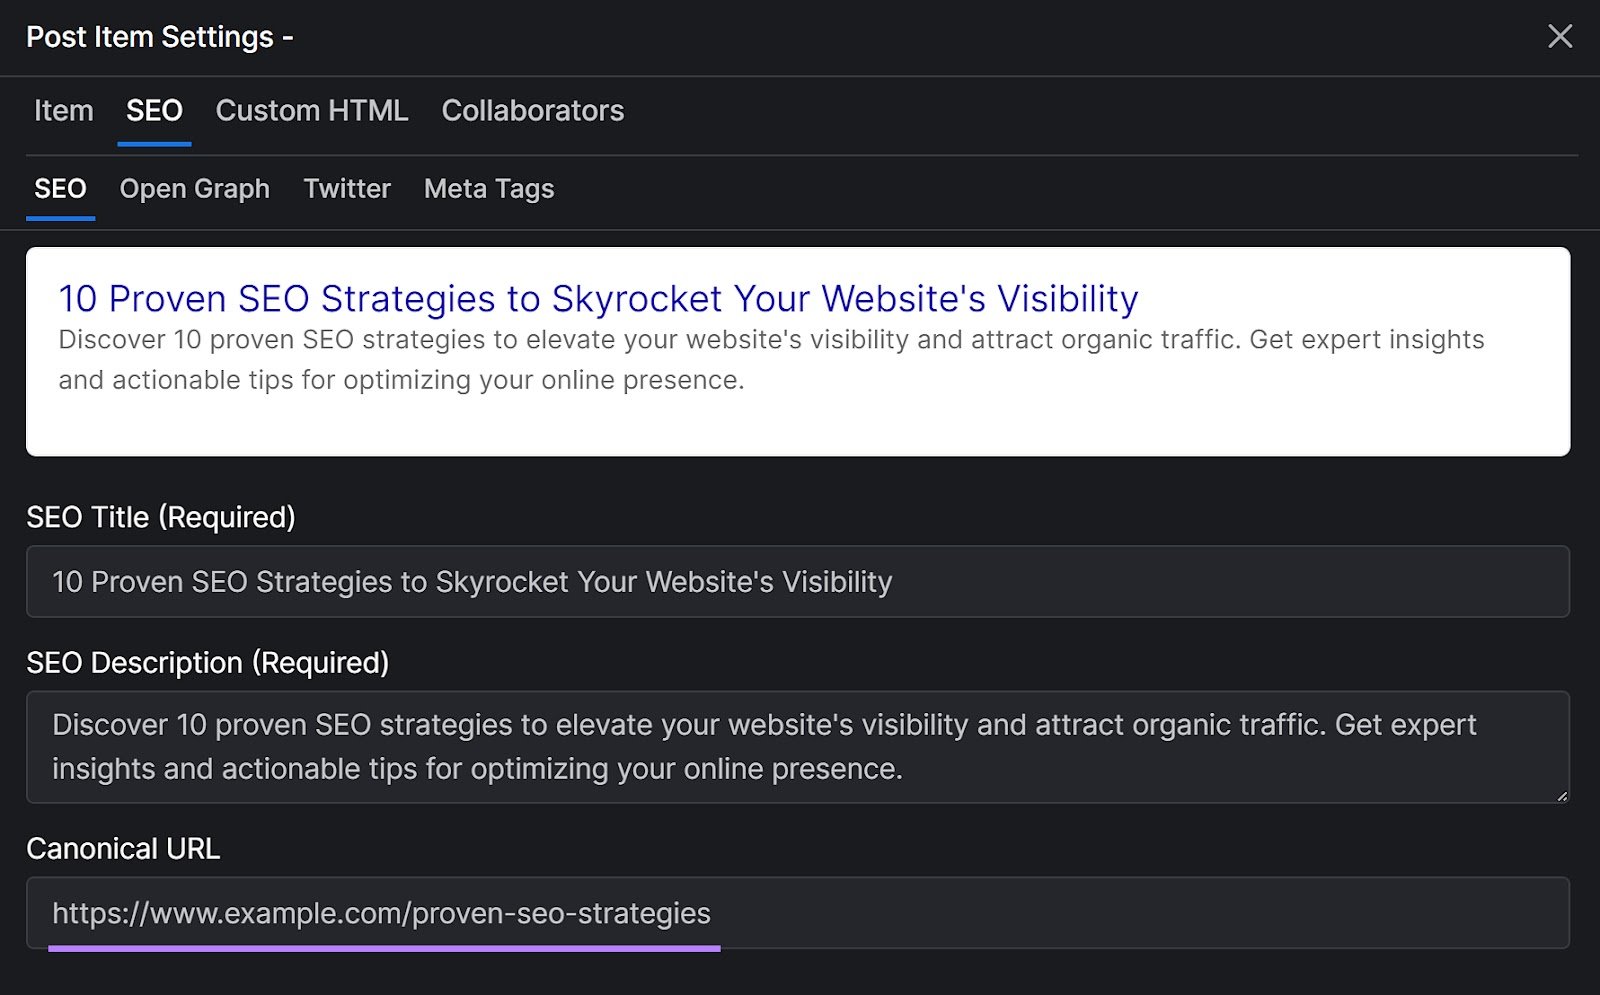Switch to the Twitter sub-tab
This screenshot has height=995, width=1600.
click(x=346, y=189)
